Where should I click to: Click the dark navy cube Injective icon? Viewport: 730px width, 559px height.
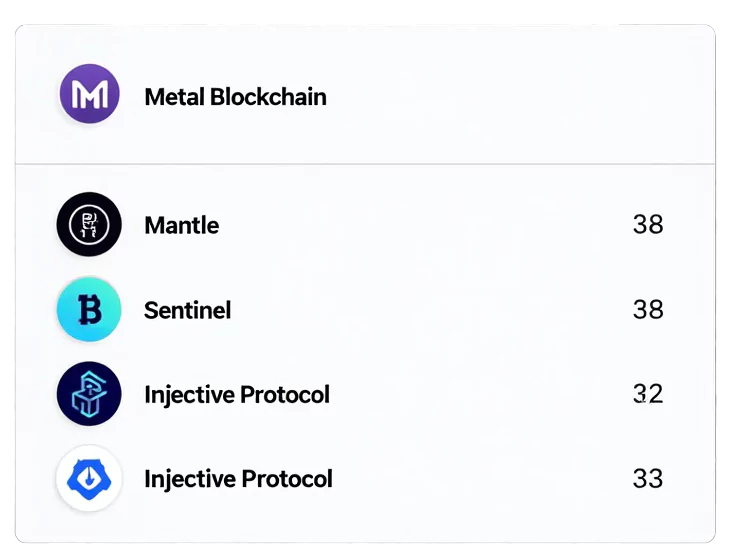point(89,394)
